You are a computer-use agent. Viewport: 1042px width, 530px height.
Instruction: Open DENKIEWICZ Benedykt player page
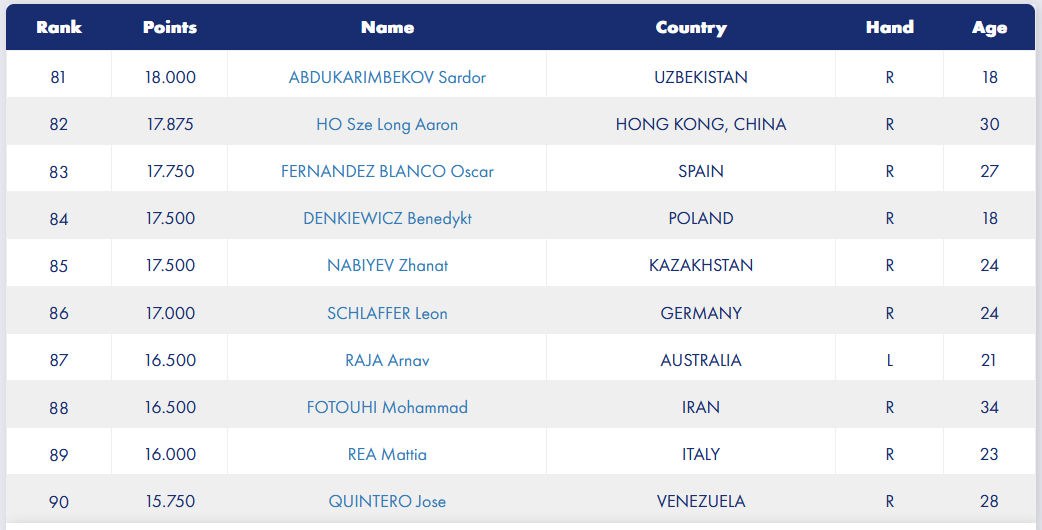tap(387, 218)
